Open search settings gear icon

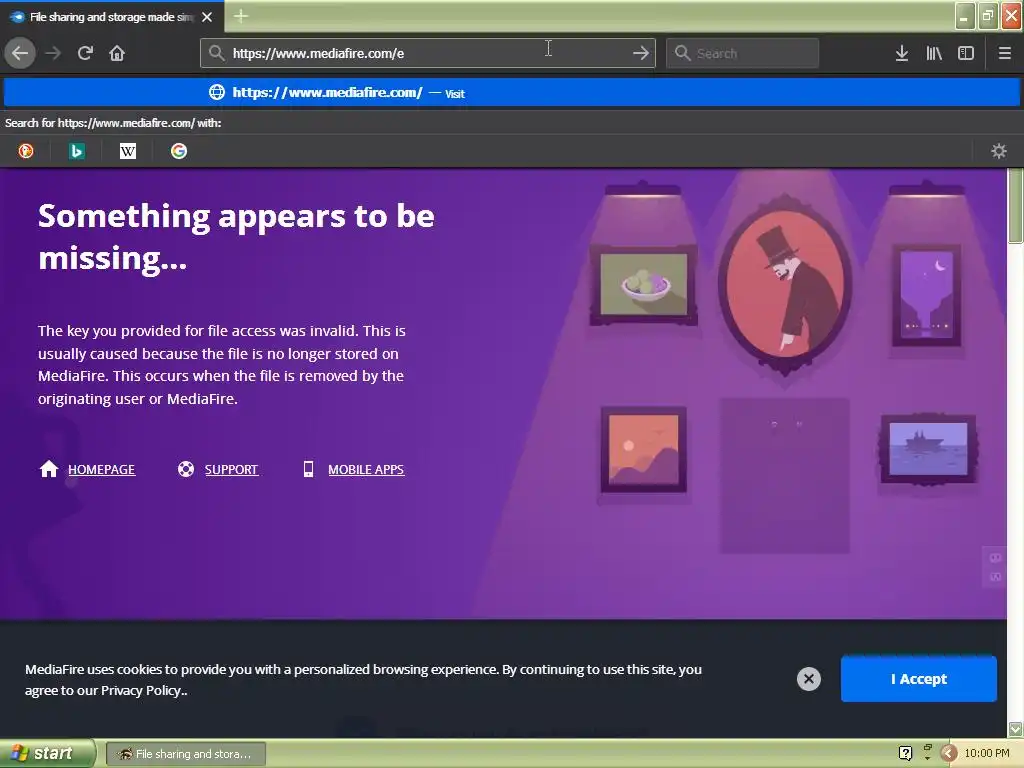[999, 151]
